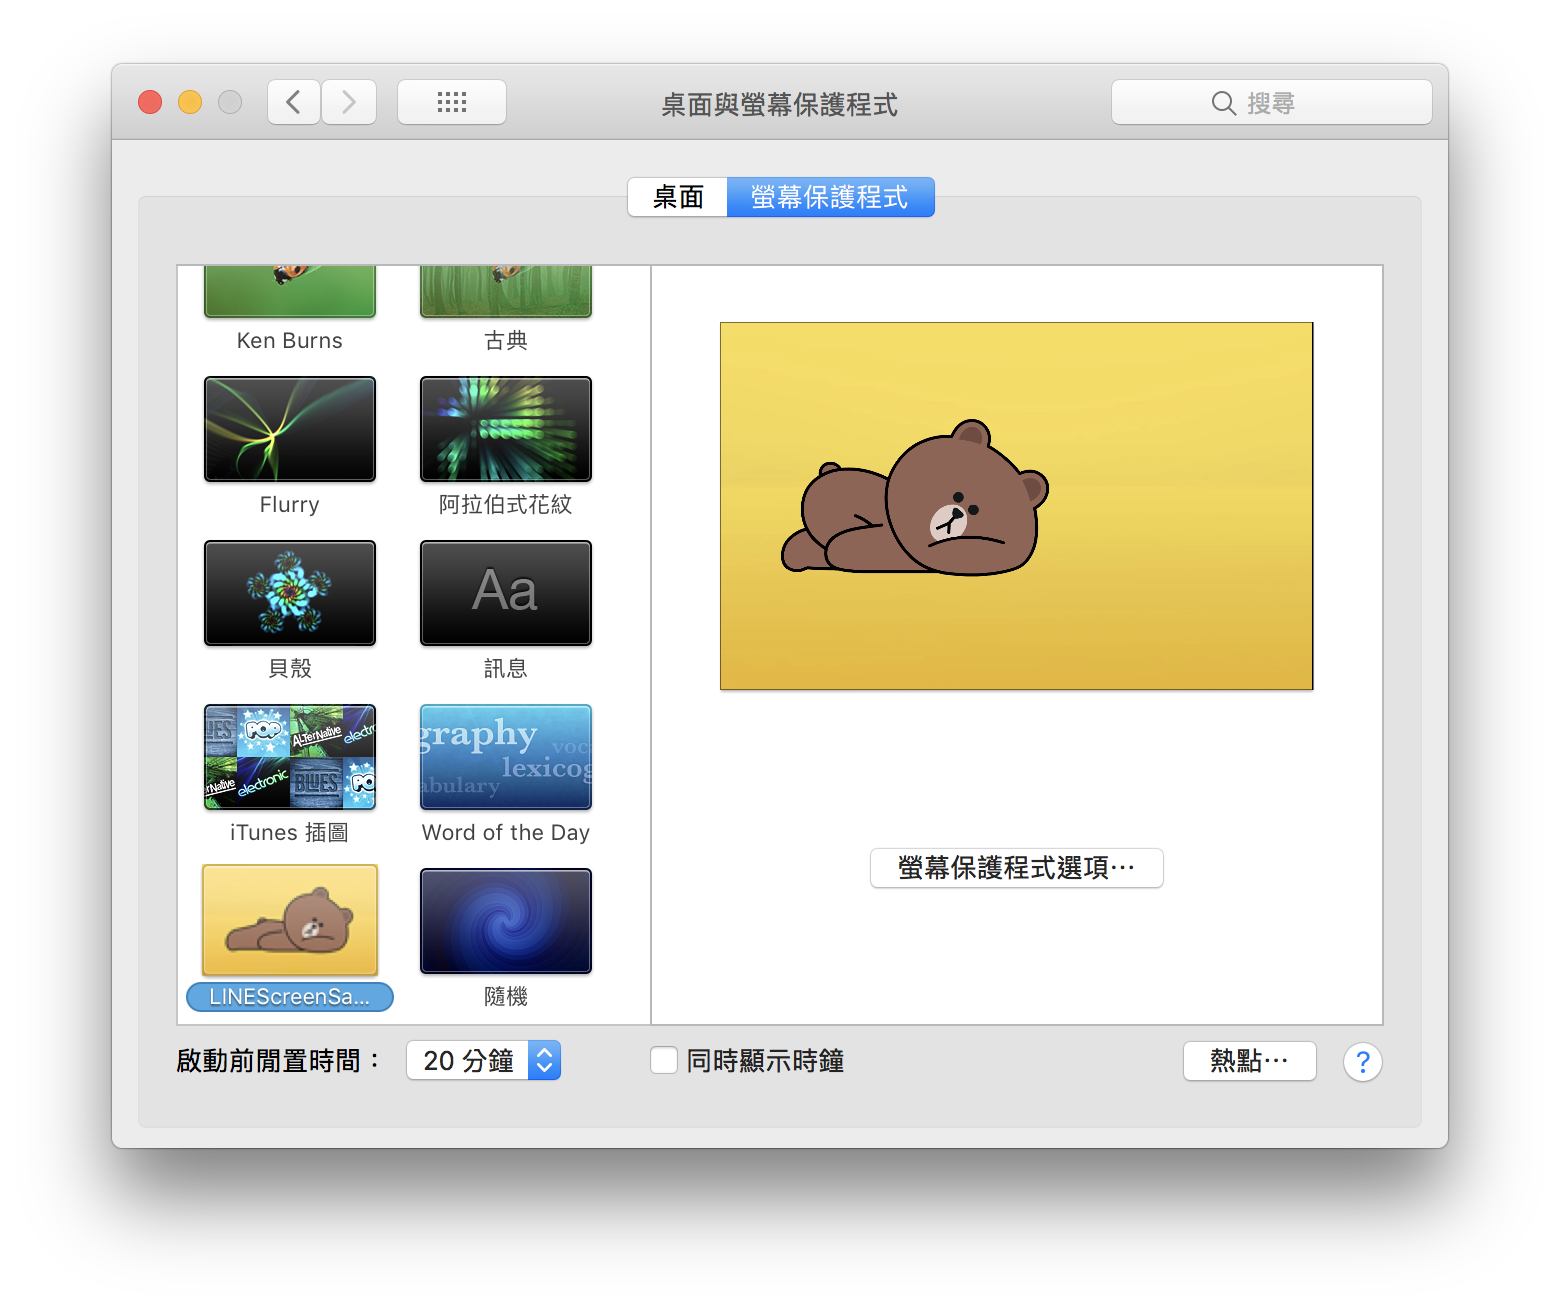Open 螢幕保護程式選項 options button
Screen dimensions: 1560x1308
tap(1017, 868)
